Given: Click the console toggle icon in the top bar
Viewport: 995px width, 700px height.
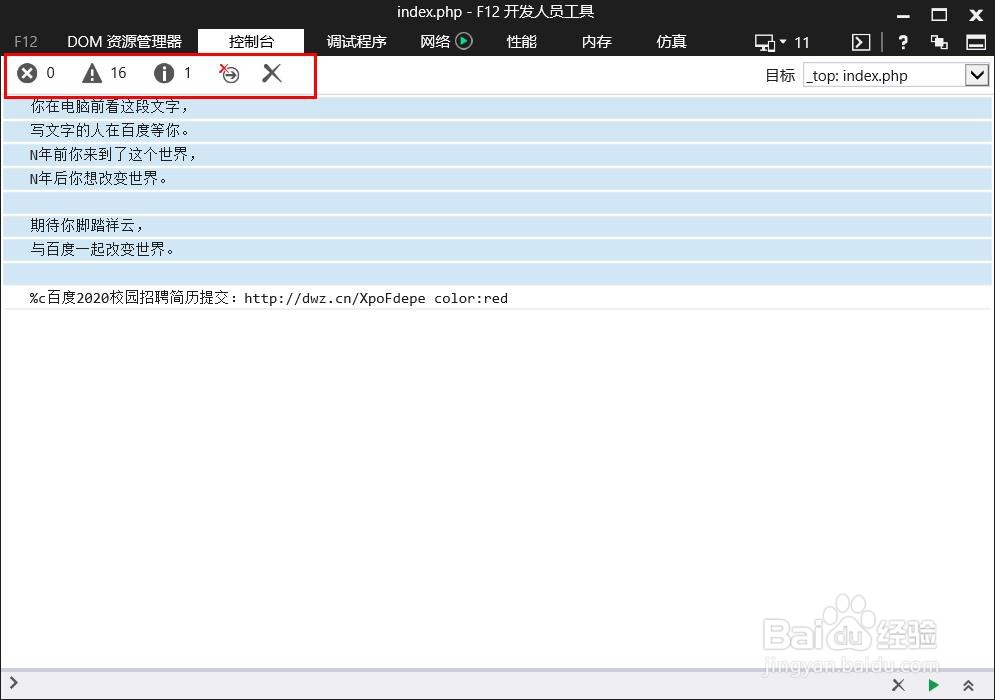Looking at the screenshot, I should point(860,43).
